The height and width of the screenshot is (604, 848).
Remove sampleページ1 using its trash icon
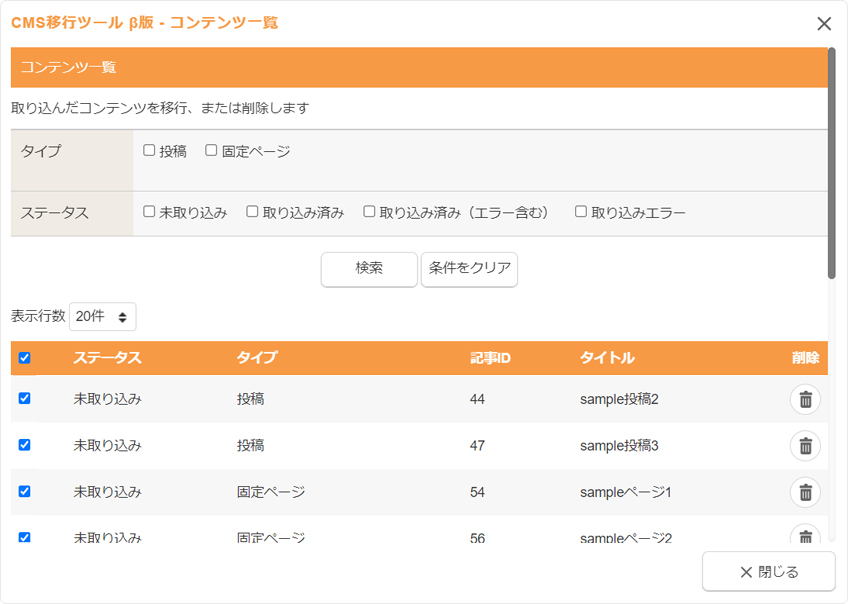click(x=805, y=492)
